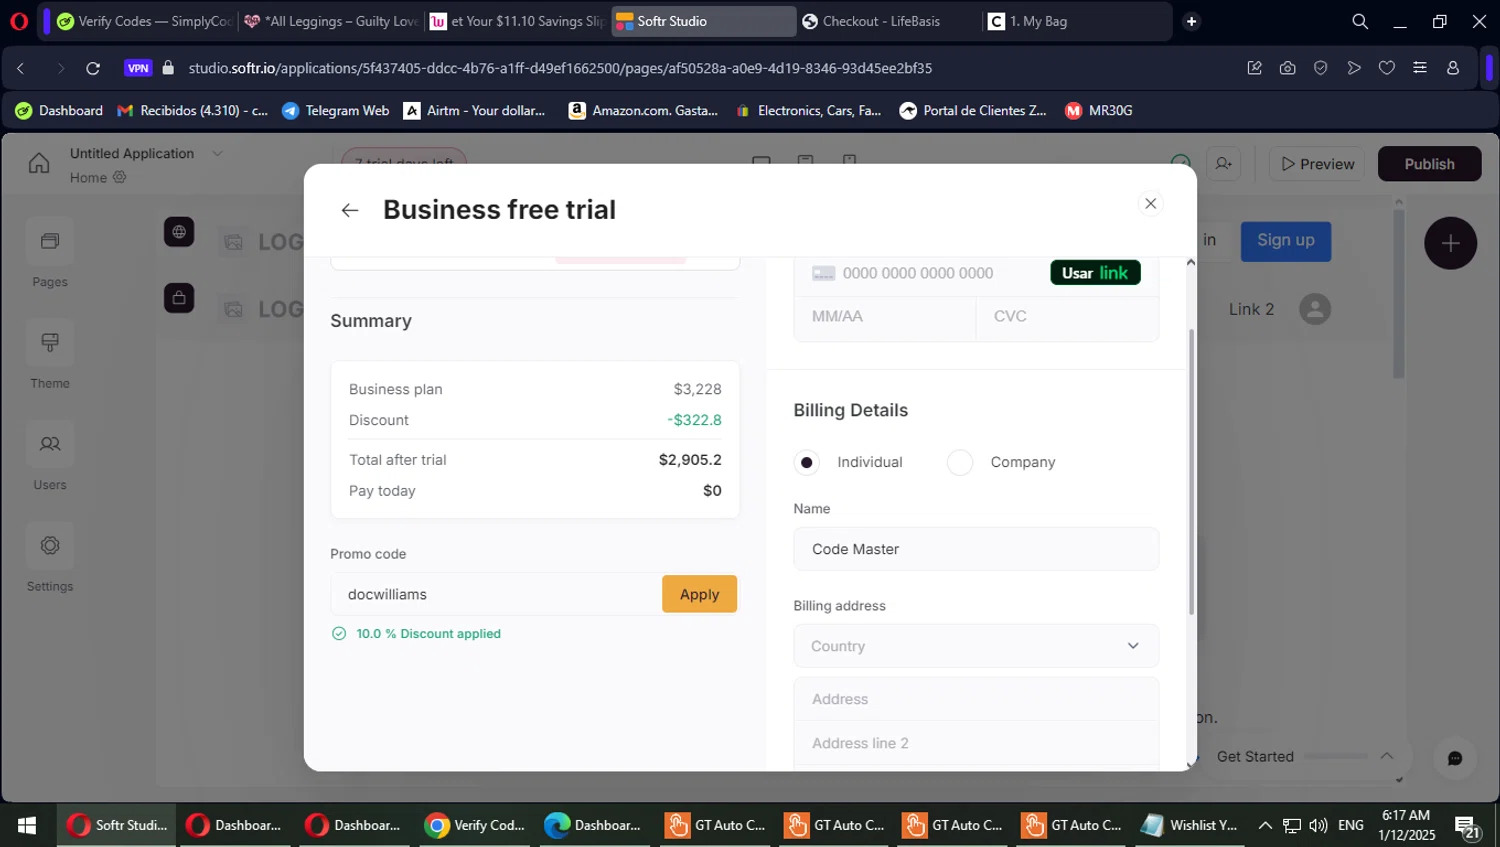Switch to the 1. My Bag tab
This screenshot has height=847, width=1500.
click(x=1075, y=21)
